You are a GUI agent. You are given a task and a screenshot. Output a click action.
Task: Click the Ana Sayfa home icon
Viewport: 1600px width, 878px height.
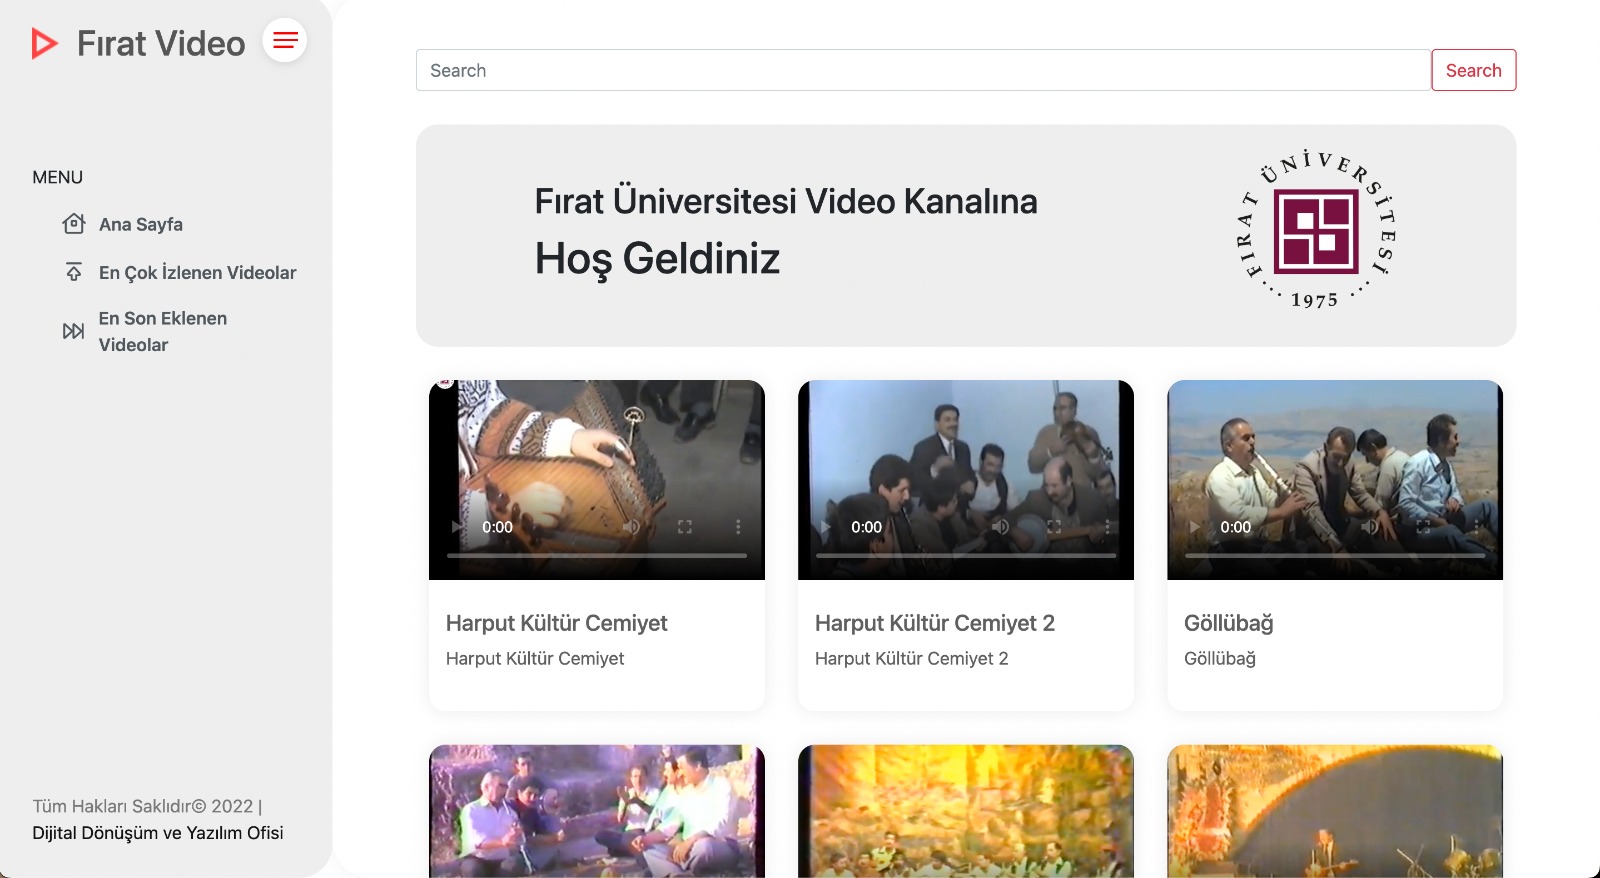coord(74,223)
